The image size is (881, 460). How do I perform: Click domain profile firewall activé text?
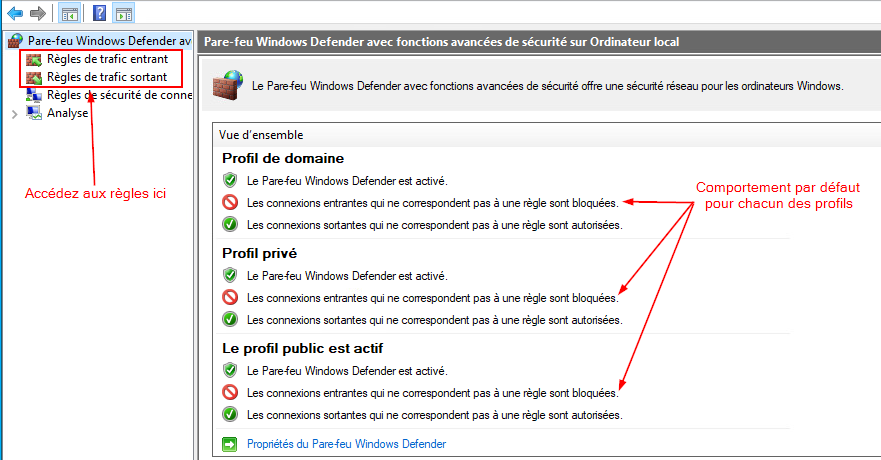pos(347,181)
